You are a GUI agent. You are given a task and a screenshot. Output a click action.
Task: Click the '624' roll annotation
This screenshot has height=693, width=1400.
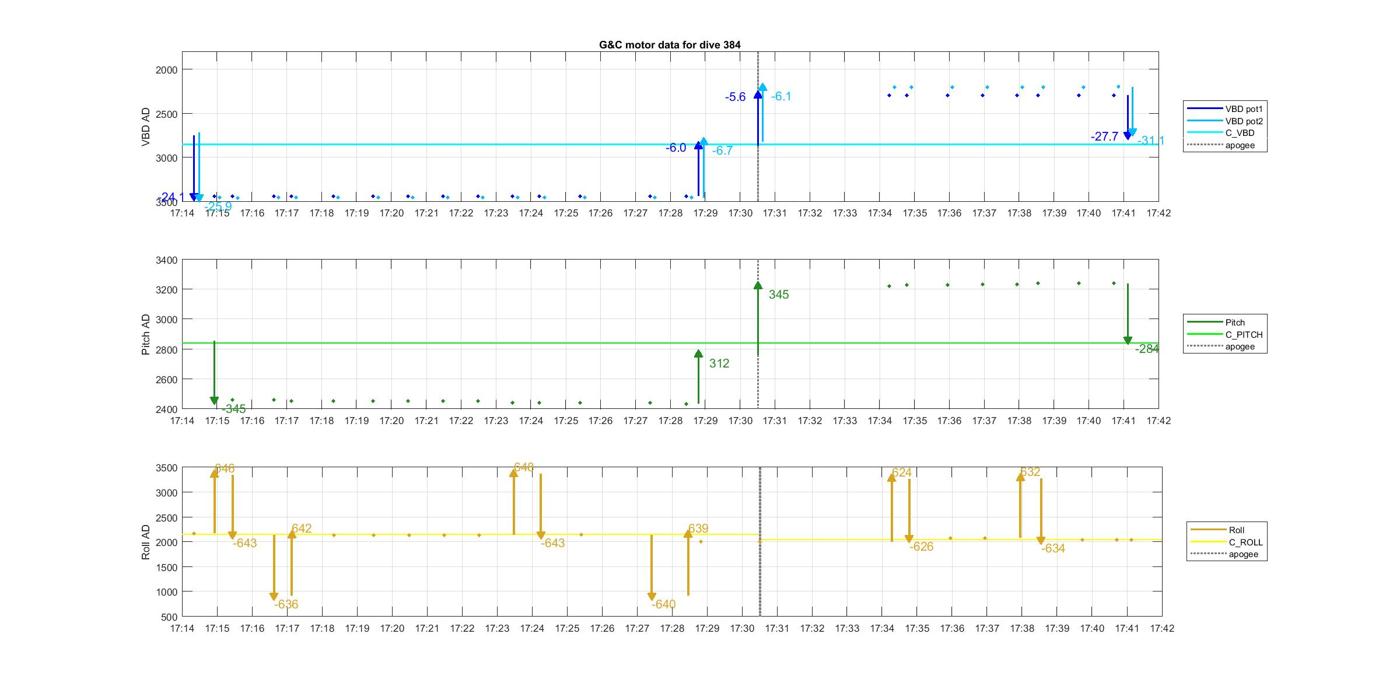pos(901,473)
